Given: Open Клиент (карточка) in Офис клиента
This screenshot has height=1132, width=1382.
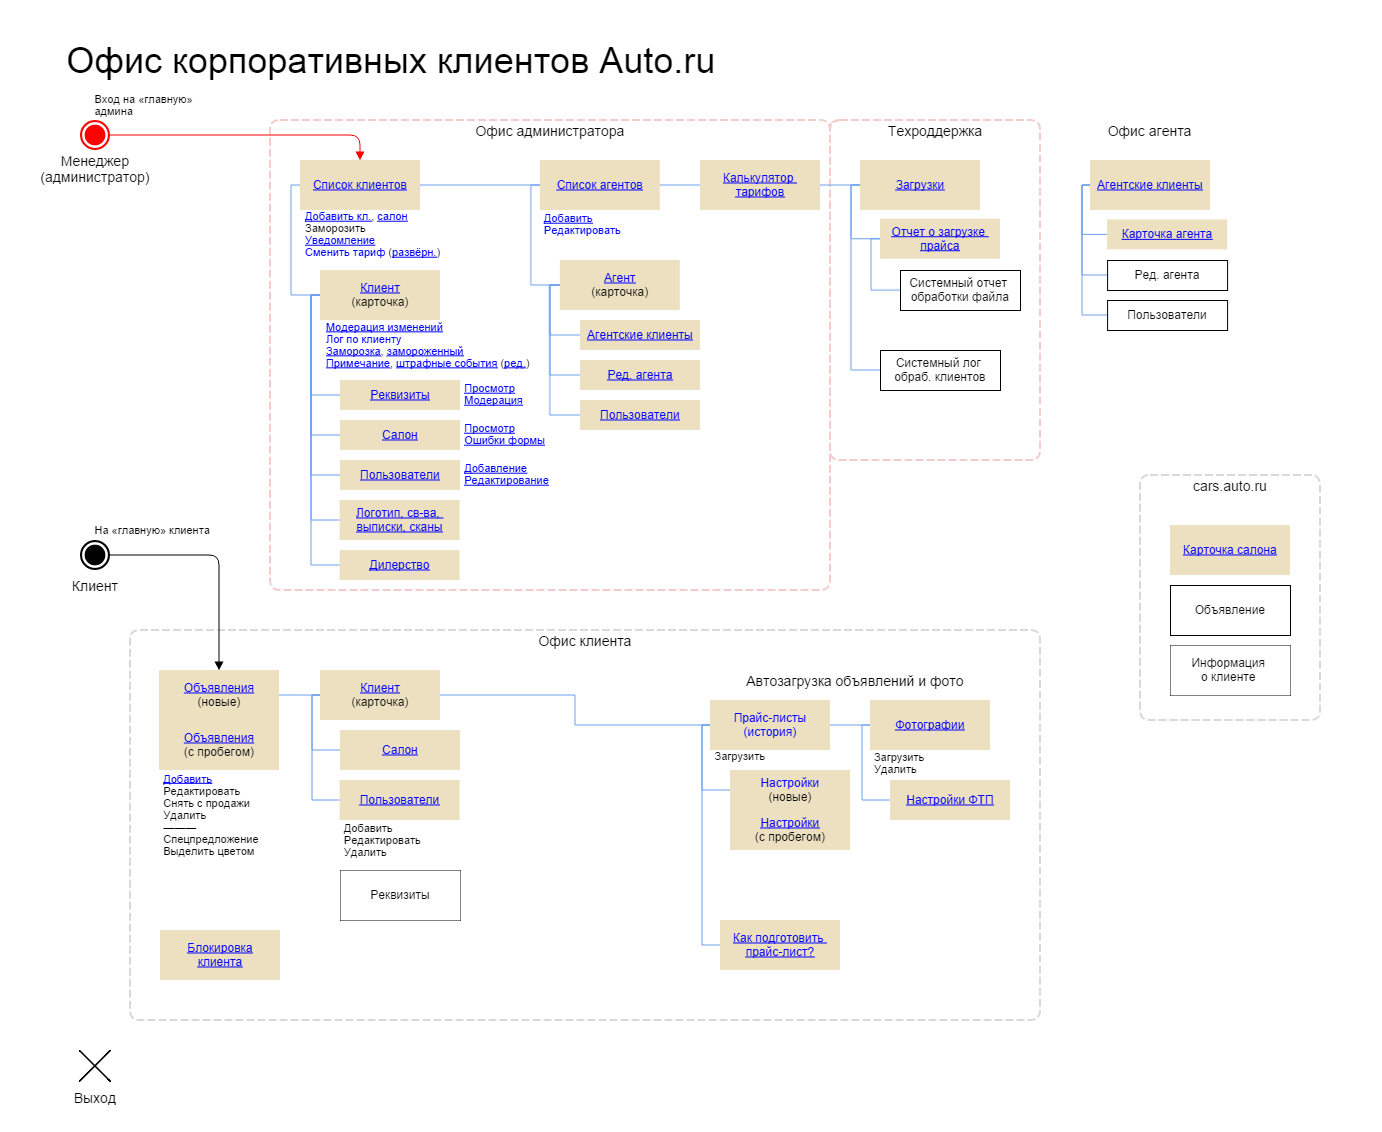Looking at the screenshot, I should tap(380, 695).
